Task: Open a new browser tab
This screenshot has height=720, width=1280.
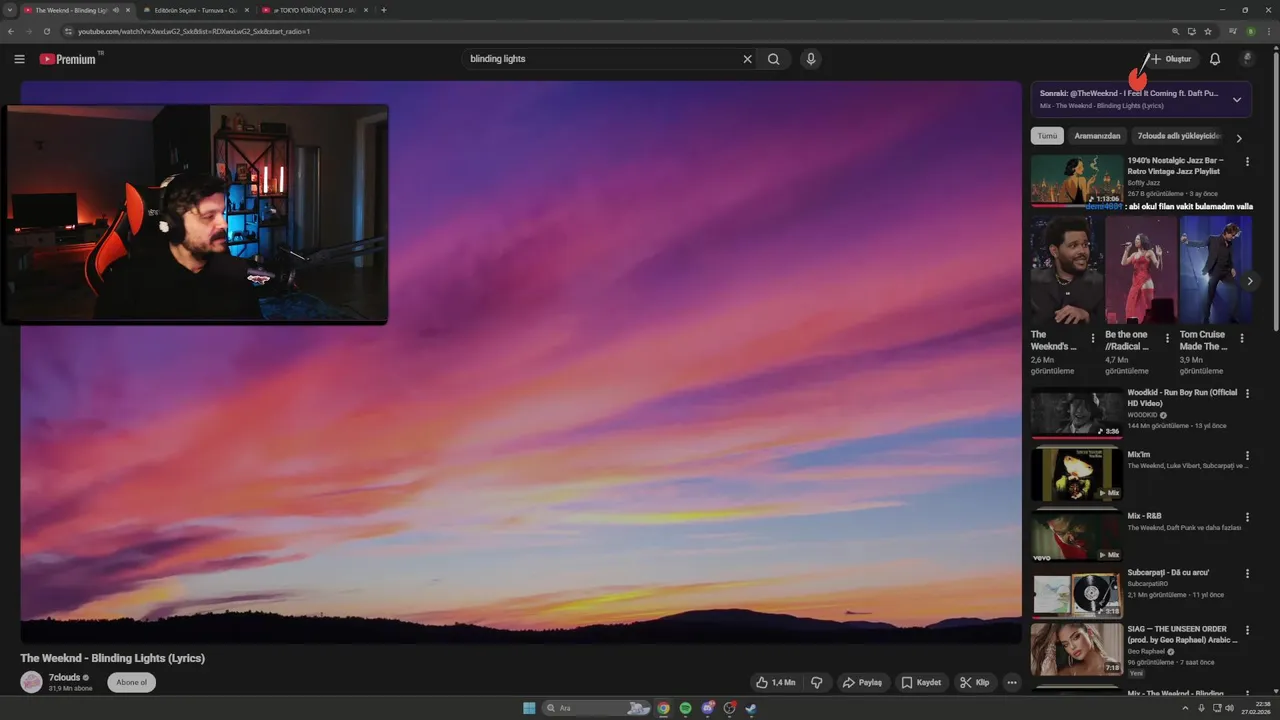Action: [x=384, y=10]
